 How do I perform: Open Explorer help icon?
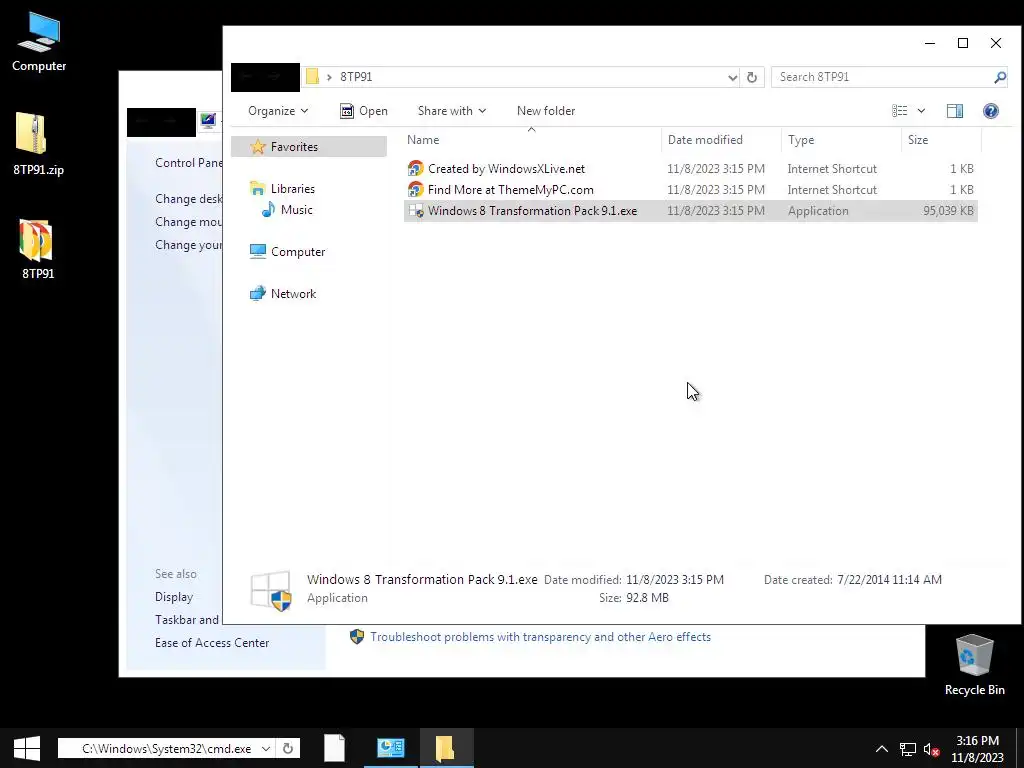[x=991, y=111]
